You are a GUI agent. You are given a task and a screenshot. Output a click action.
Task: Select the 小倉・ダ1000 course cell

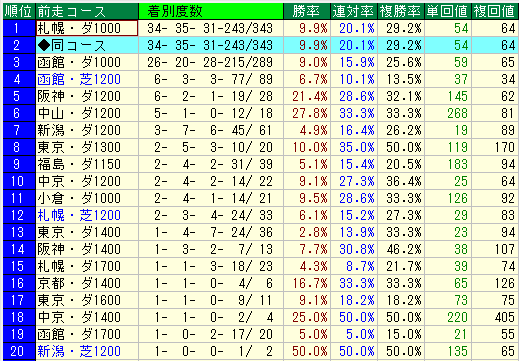click(x=87, y=198)
